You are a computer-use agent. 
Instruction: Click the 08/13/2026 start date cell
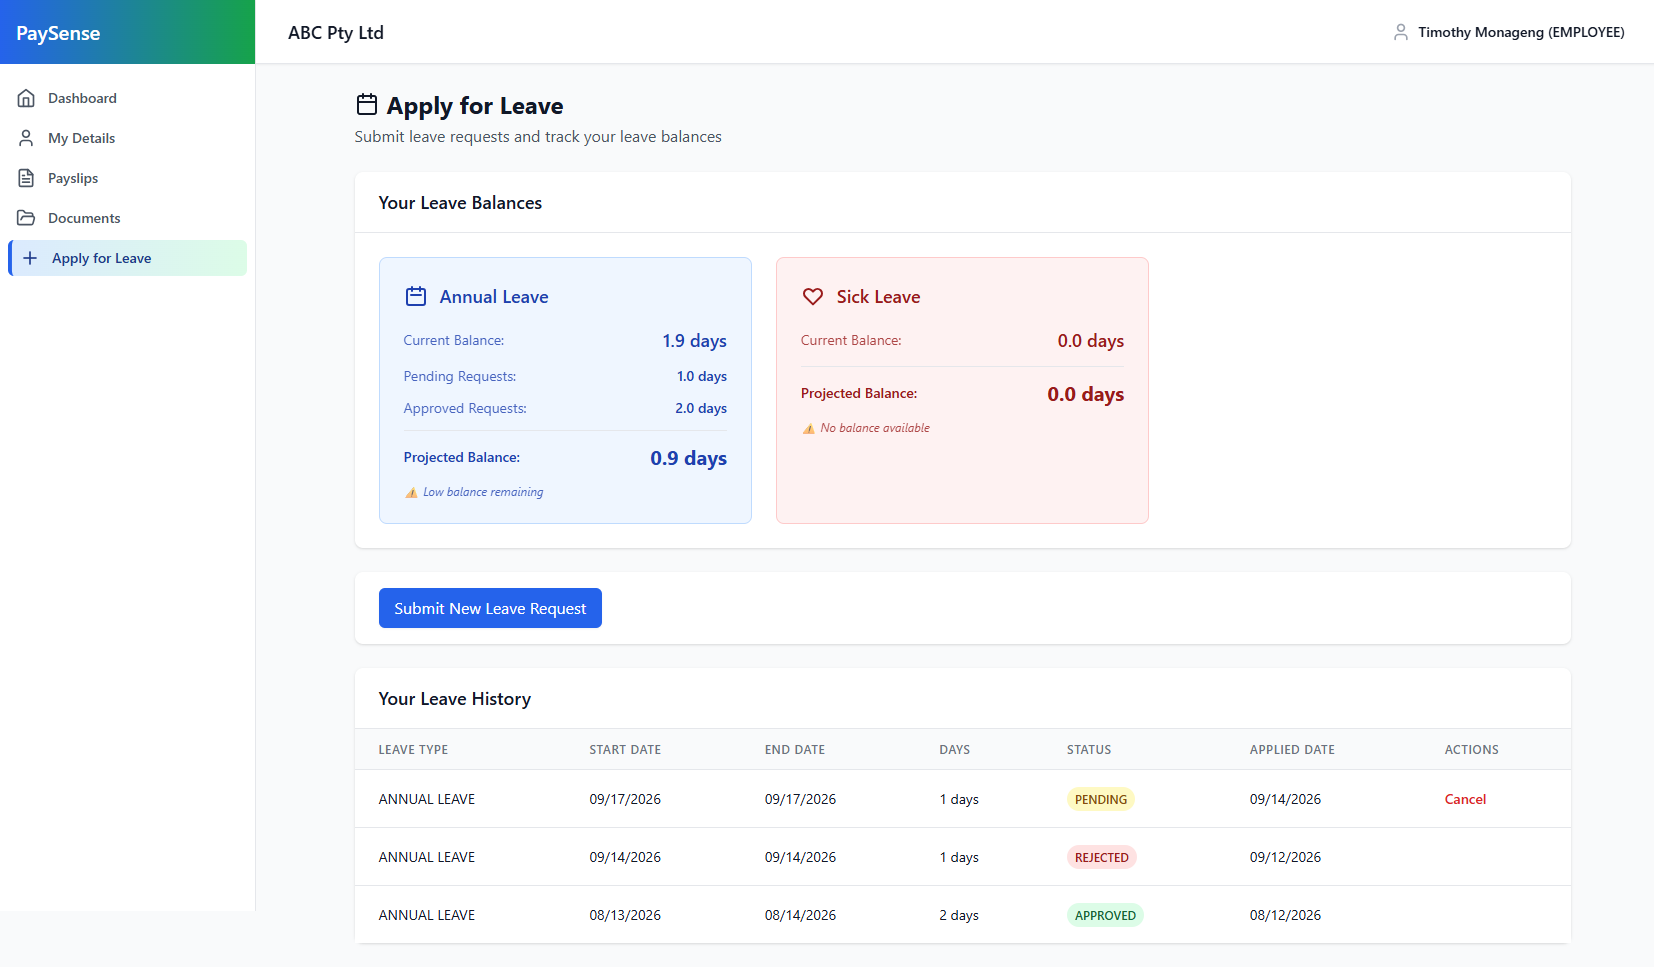tap(625, 915)
